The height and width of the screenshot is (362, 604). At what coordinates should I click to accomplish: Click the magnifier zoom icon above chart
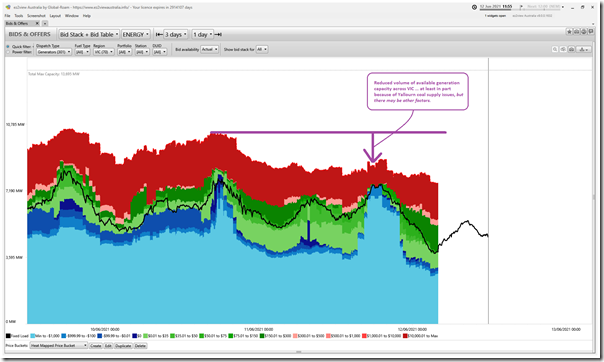click(x=555, y=49)
